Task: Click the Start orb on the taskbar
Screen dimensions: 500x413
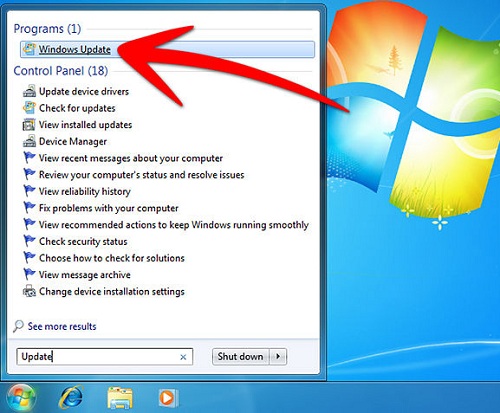Action: 21,398
